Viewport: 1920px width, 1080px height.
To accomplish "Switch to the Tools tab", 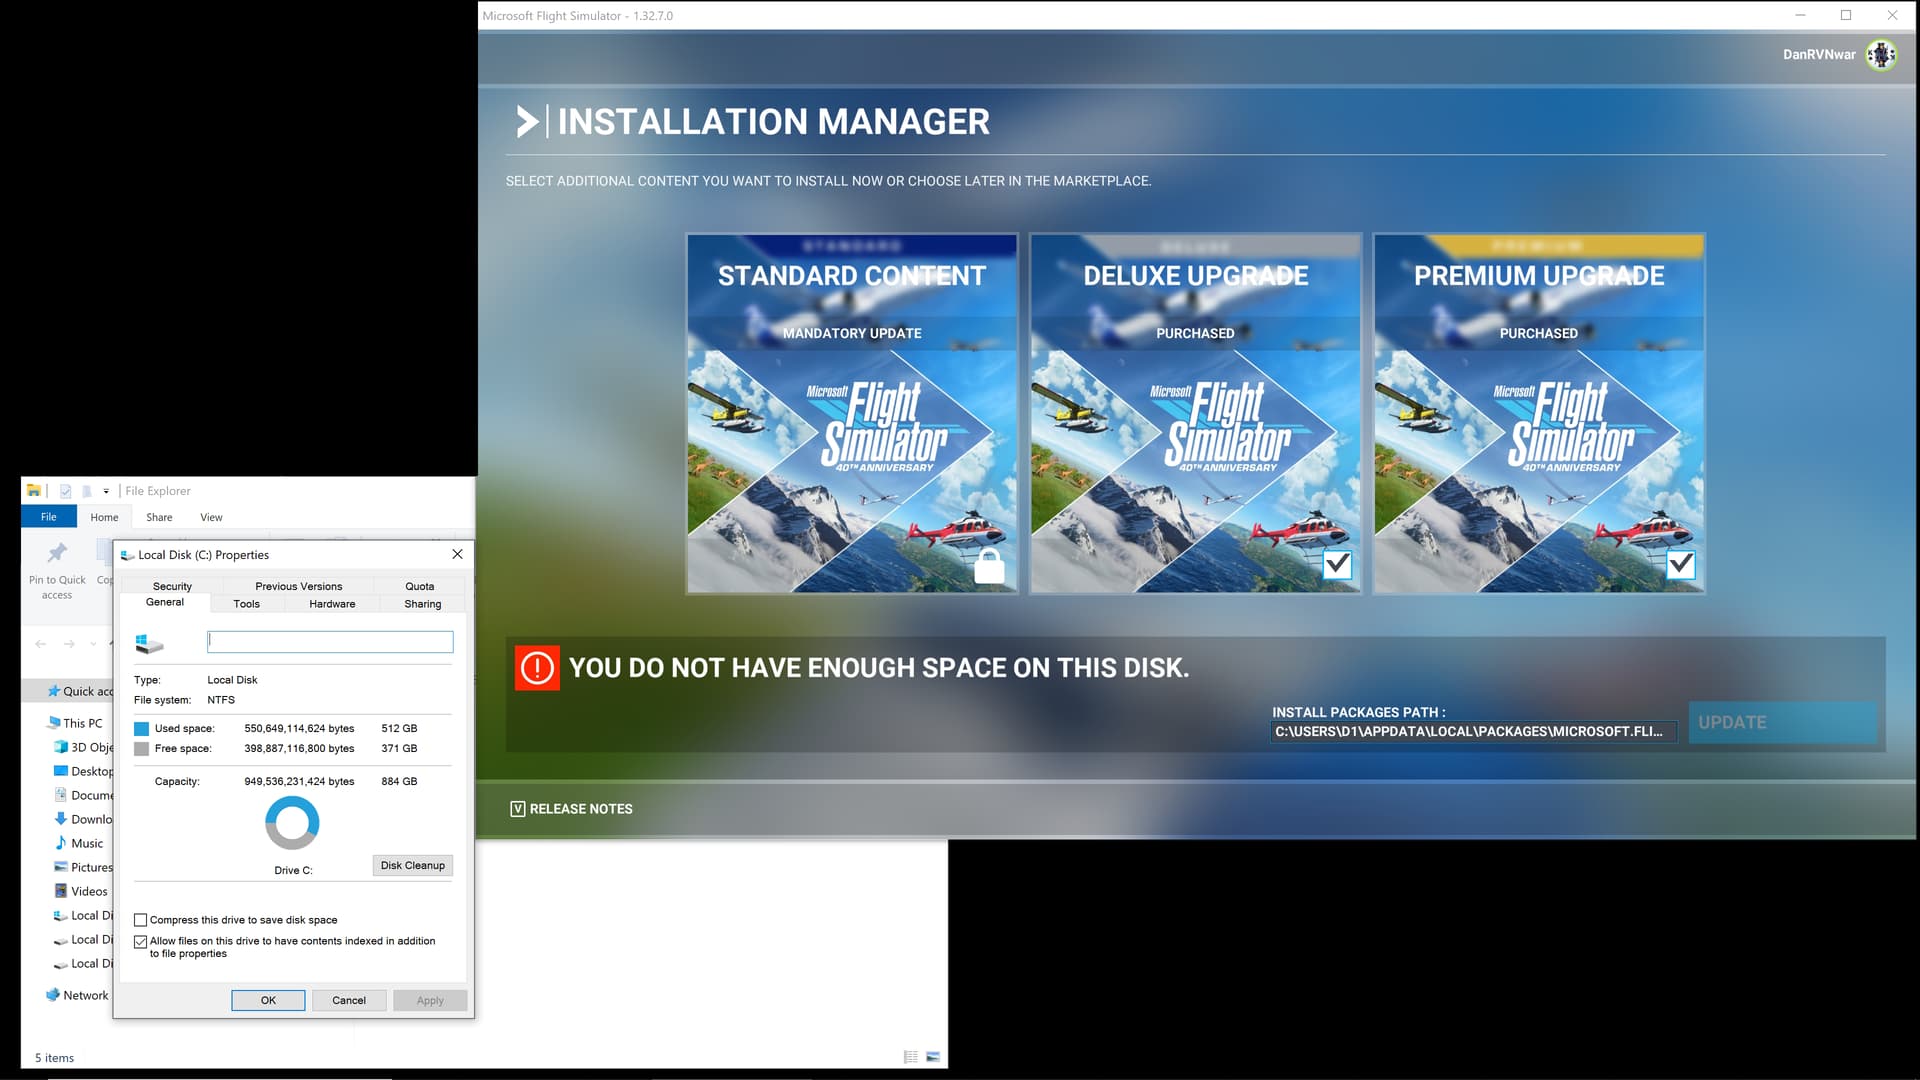I will tap(246, 604).
